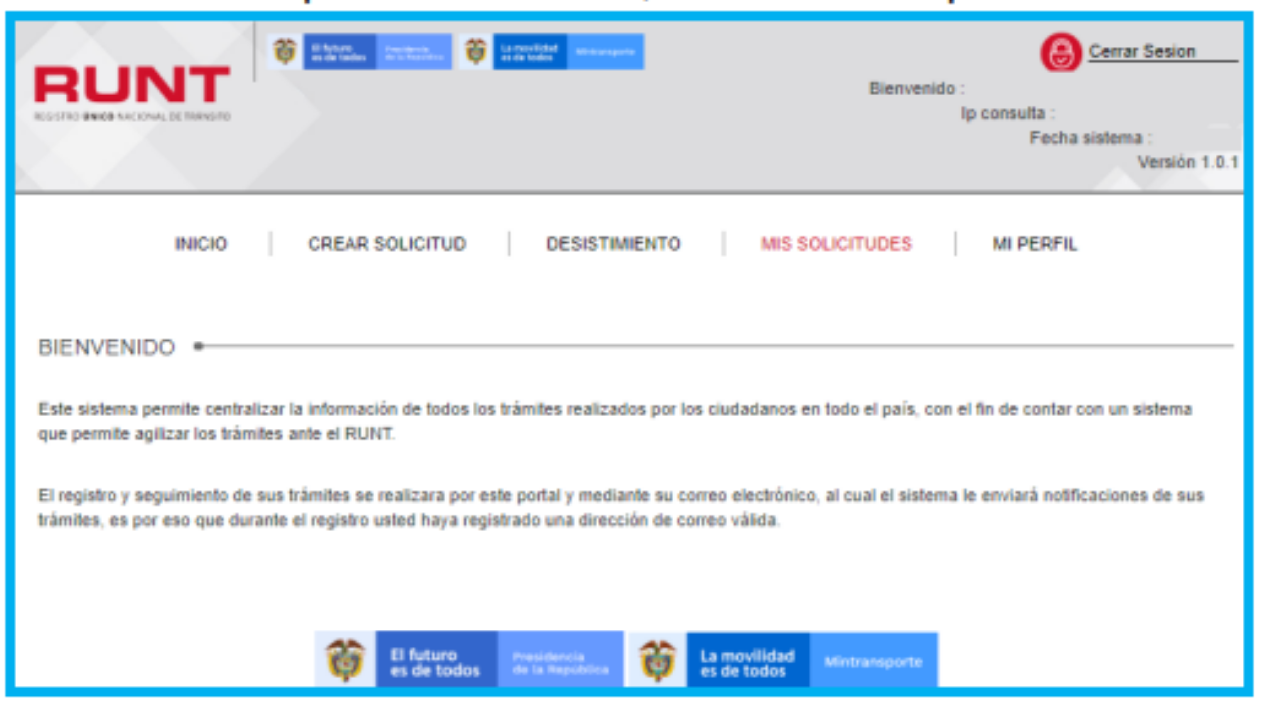Click the Mintransporte banner in the footer
Screen dimensions: 1280x720
[x=874, y=660]
